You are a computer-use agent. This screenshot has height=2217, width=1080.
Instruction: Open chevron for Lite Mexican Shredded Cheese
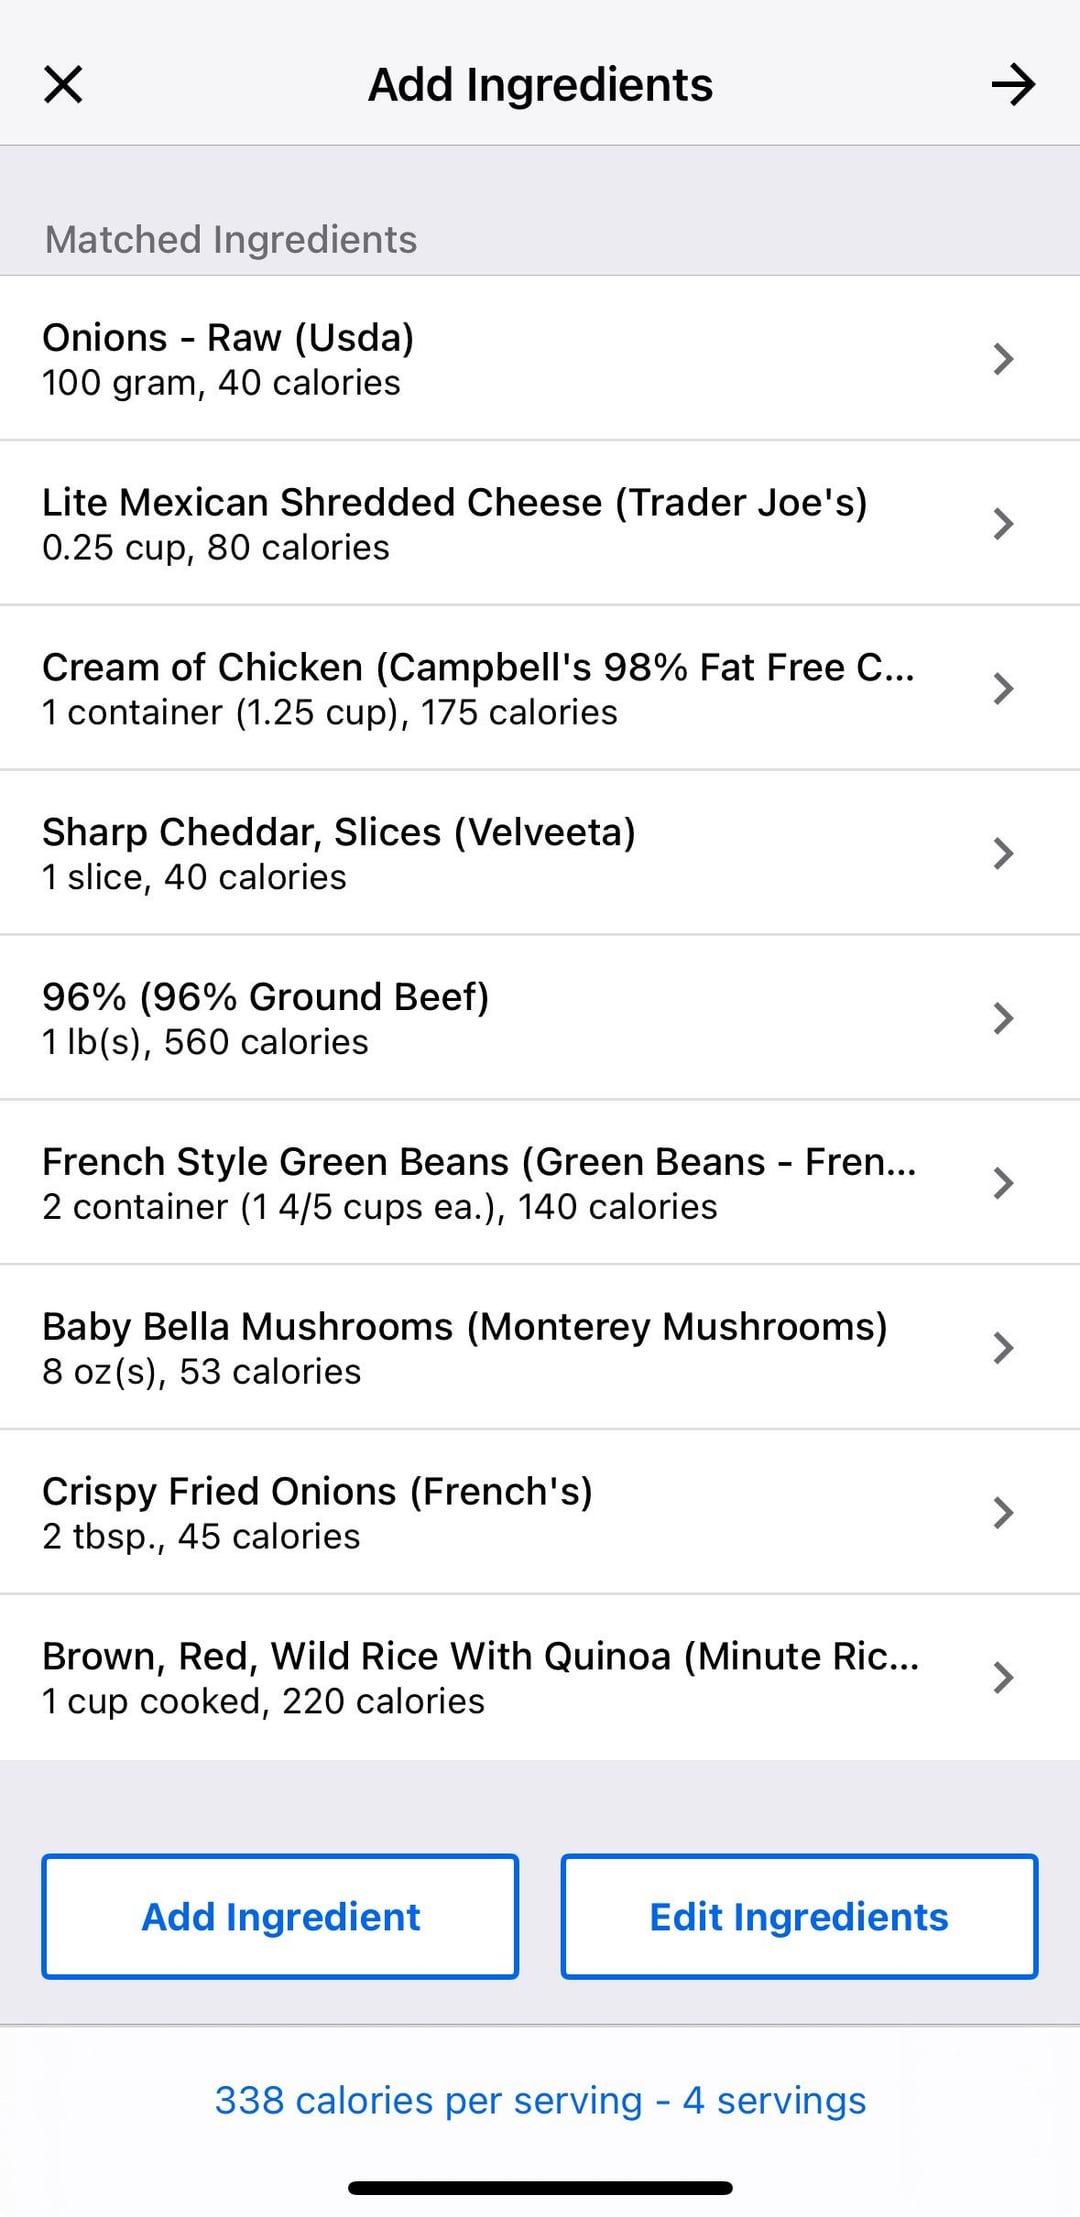pos(1003,524)
